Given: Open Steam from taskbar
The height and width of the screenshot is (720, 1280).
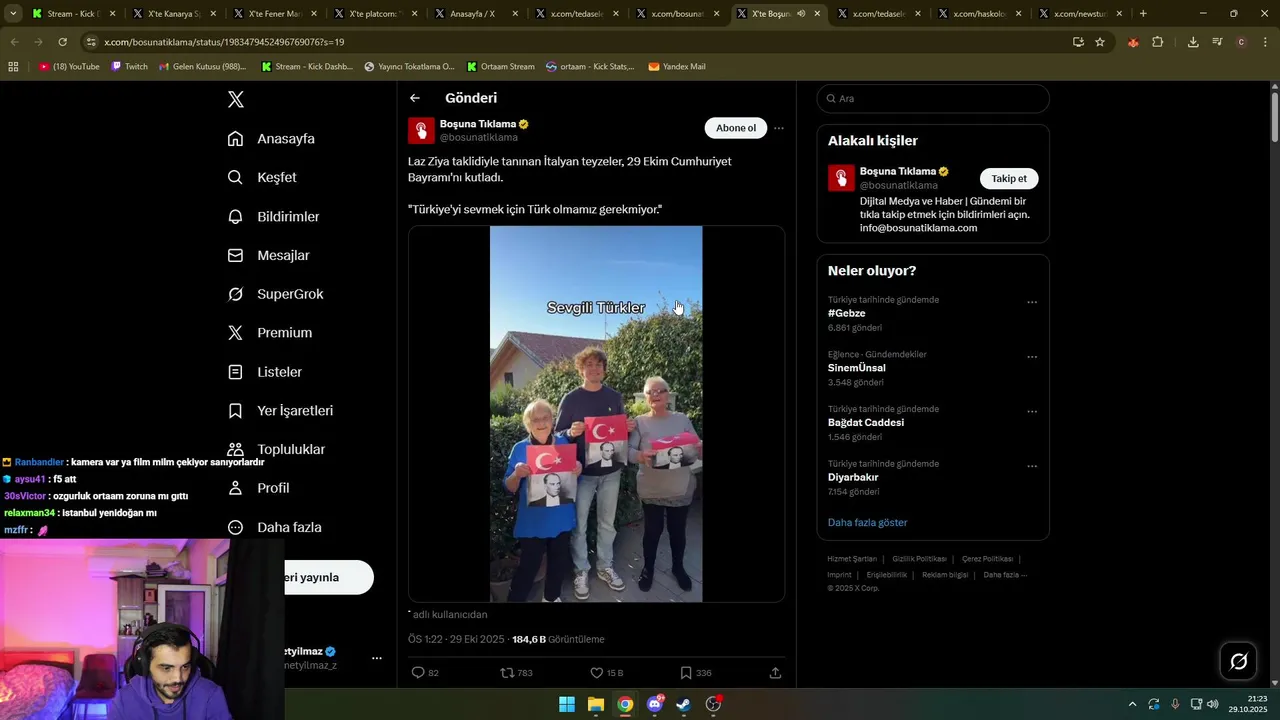Looking at the screenshot, I should [684, 704].
